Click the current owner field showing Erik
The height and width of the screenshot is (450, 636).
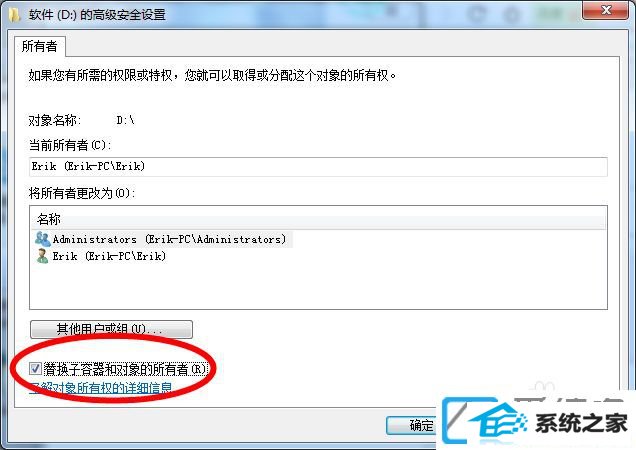tap(318, 166)
